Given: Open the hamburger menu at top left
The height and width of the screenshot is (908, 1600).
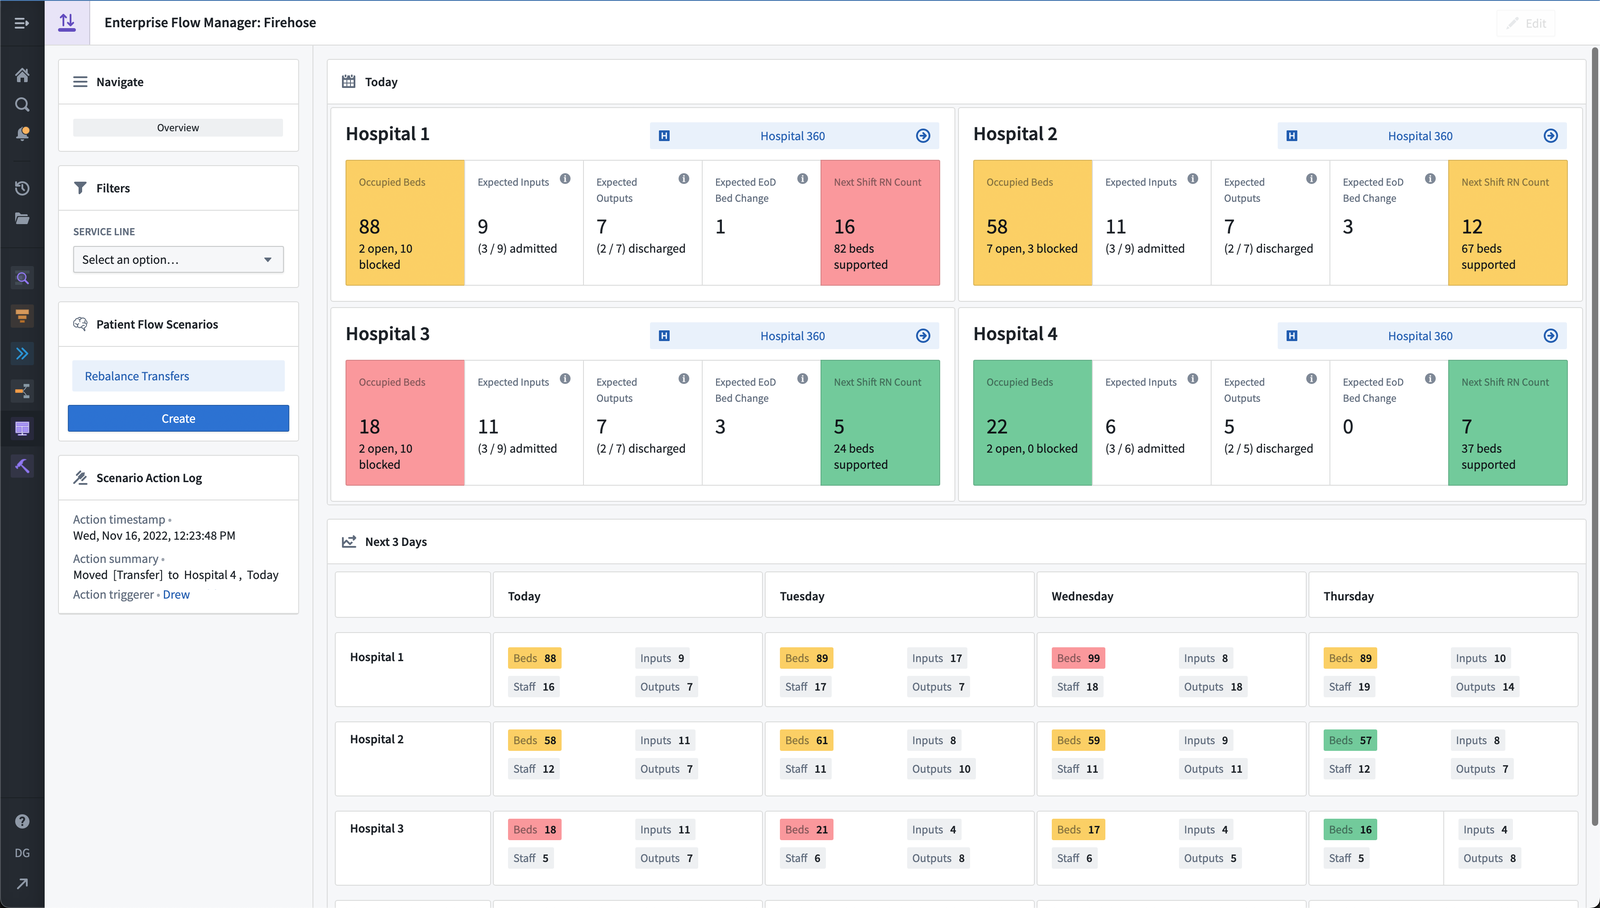Looking at the screenshot, I should click(x=22, y=22).
